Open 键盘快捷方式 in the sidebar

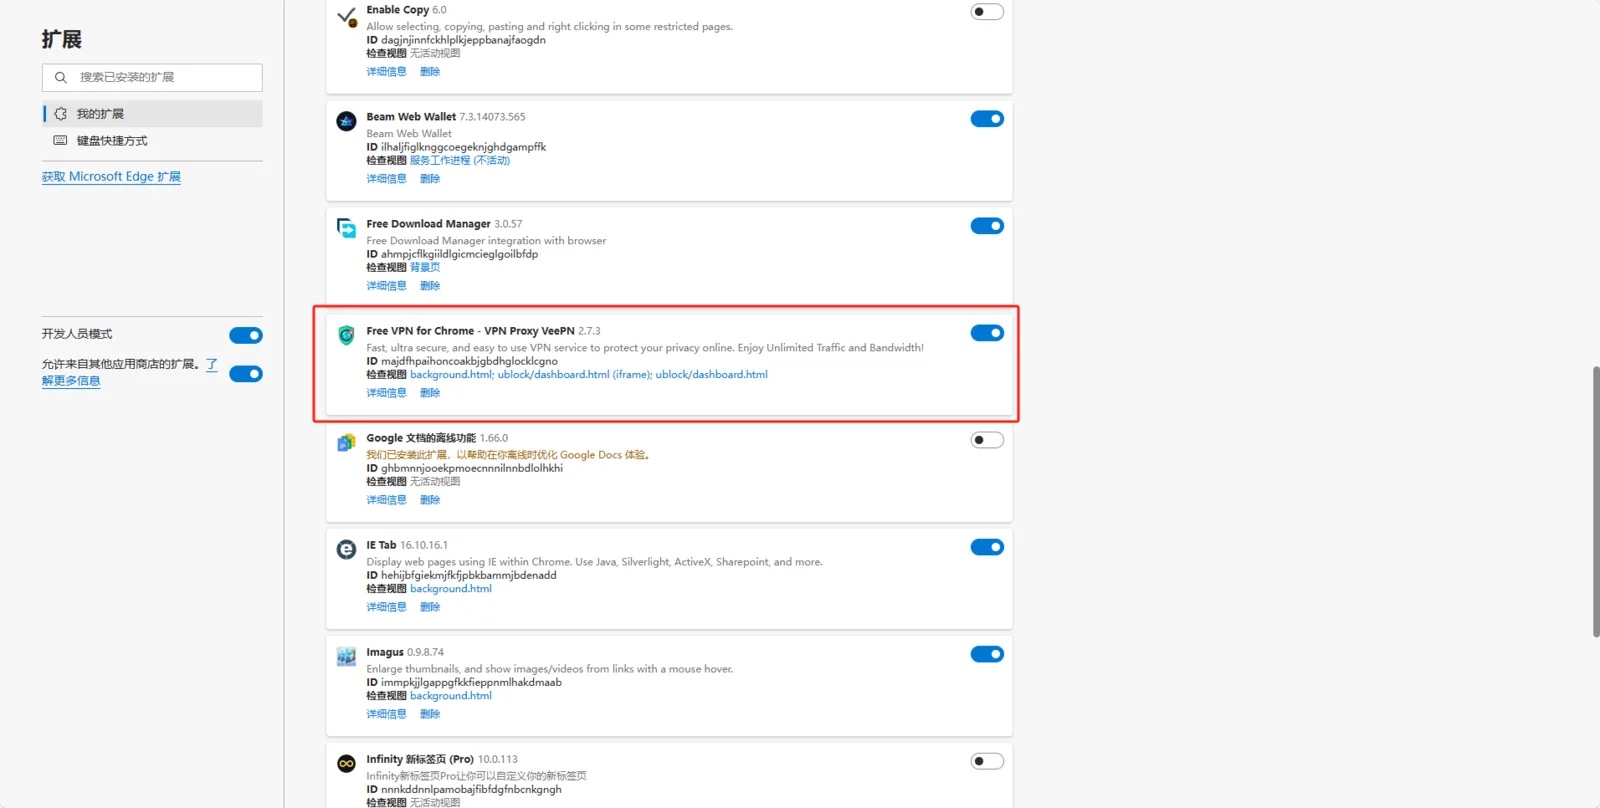[x=153, y=141]
